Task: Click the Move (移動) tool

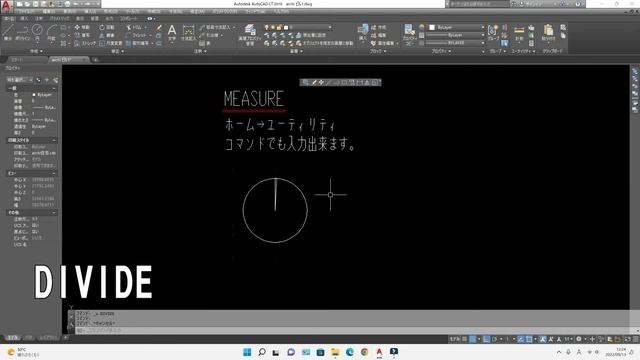Action: pyautogui.click(x=82, y=27)
